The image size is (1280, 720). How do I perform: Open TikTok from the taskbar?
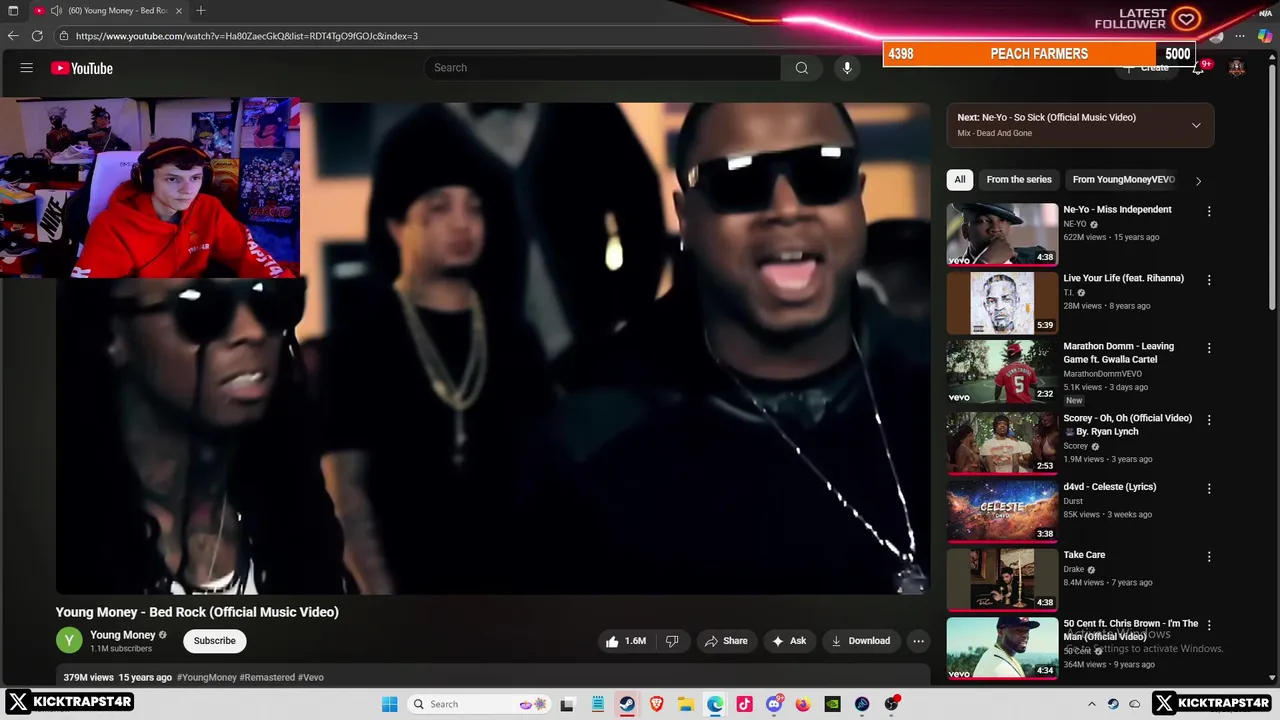click(744, 704)
